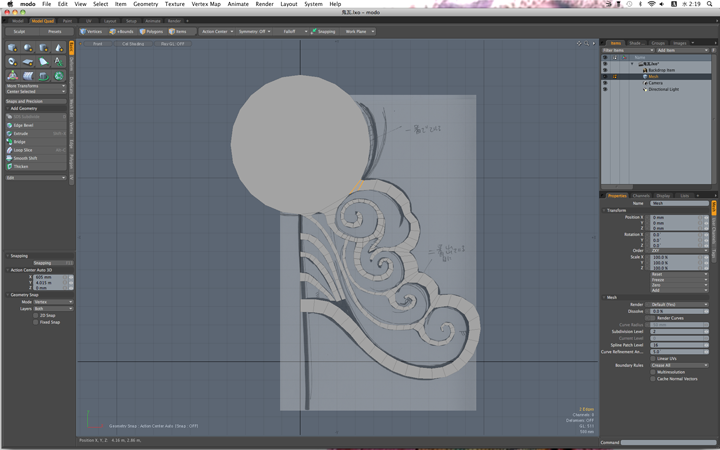Activate the green circular rotate tool

59,75
